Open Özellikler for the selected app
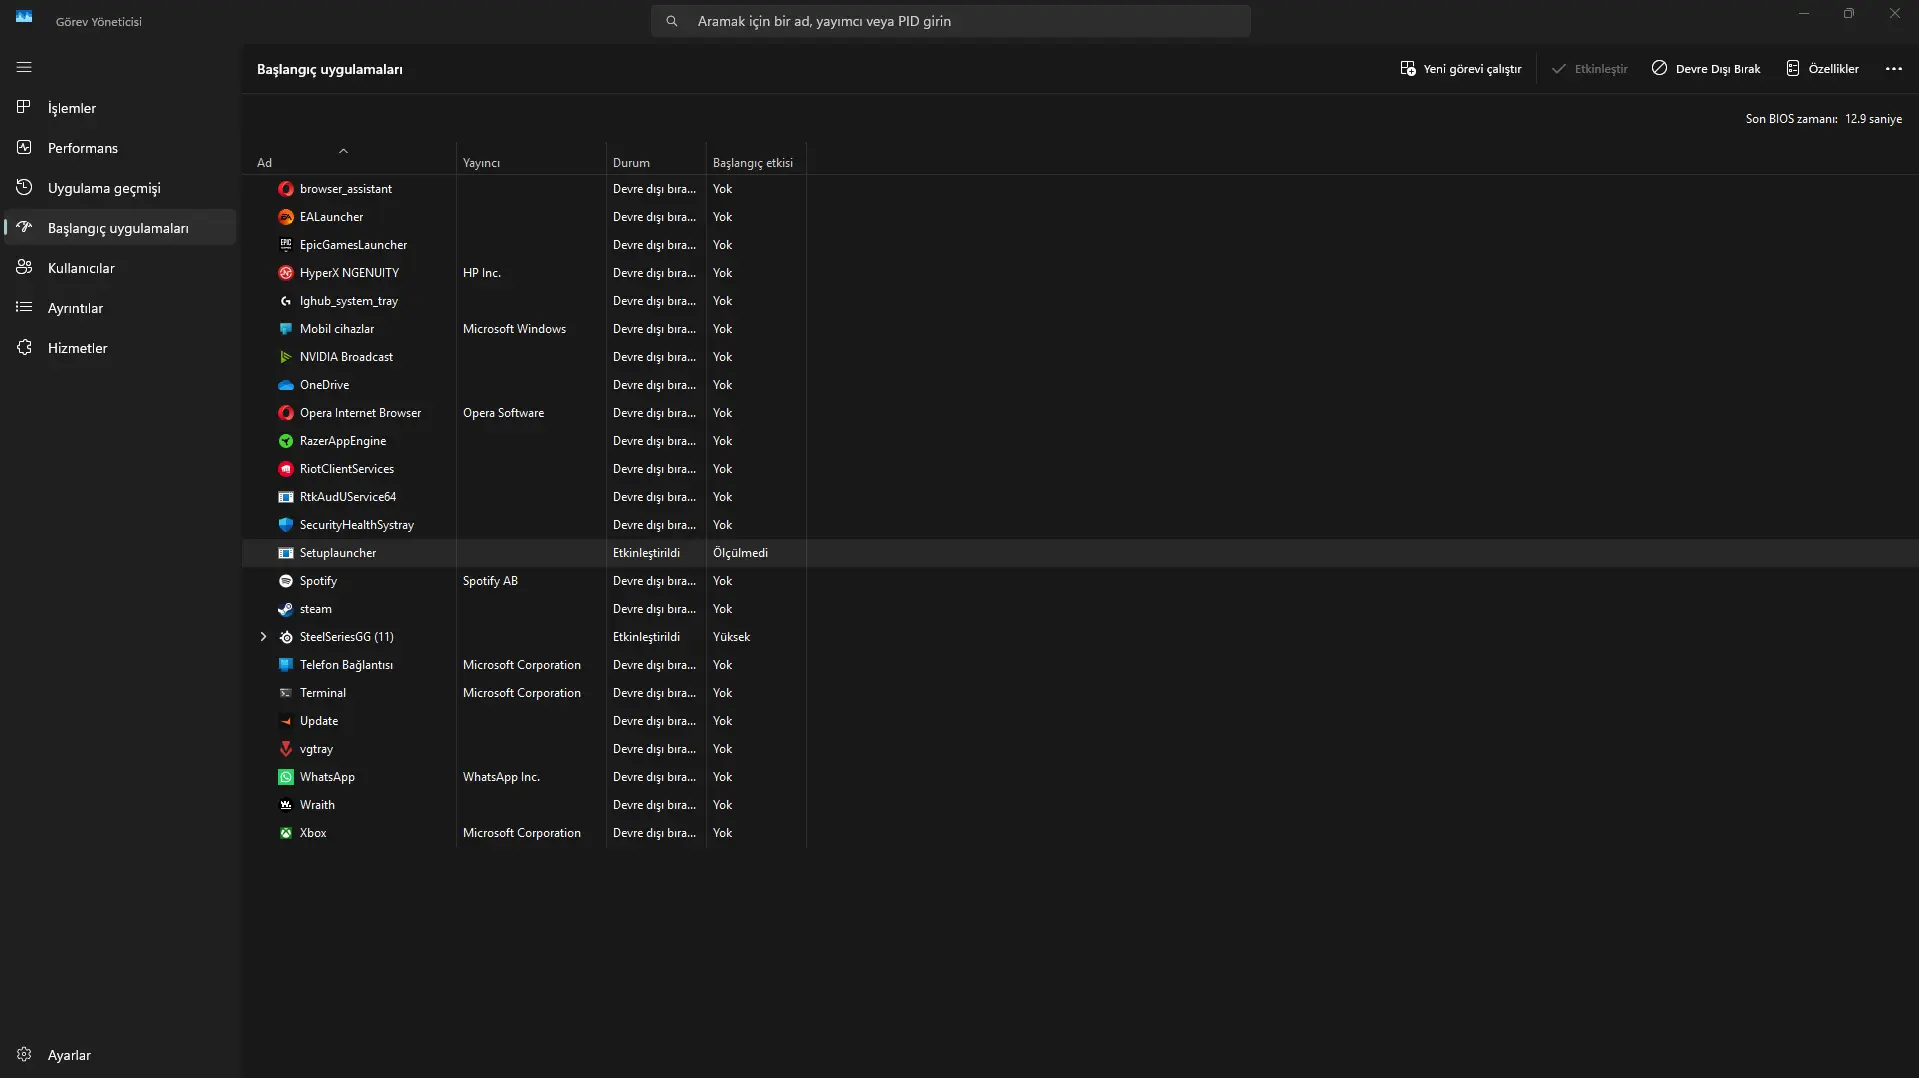Viewport: 1919px width, 1078px height. click(x=1822, y=69)
